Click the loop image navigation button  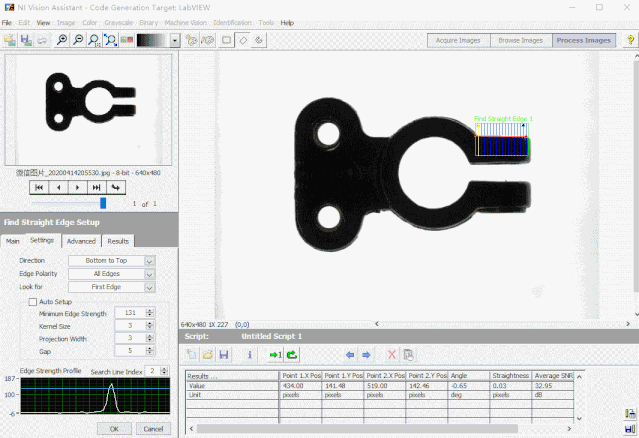116,187
